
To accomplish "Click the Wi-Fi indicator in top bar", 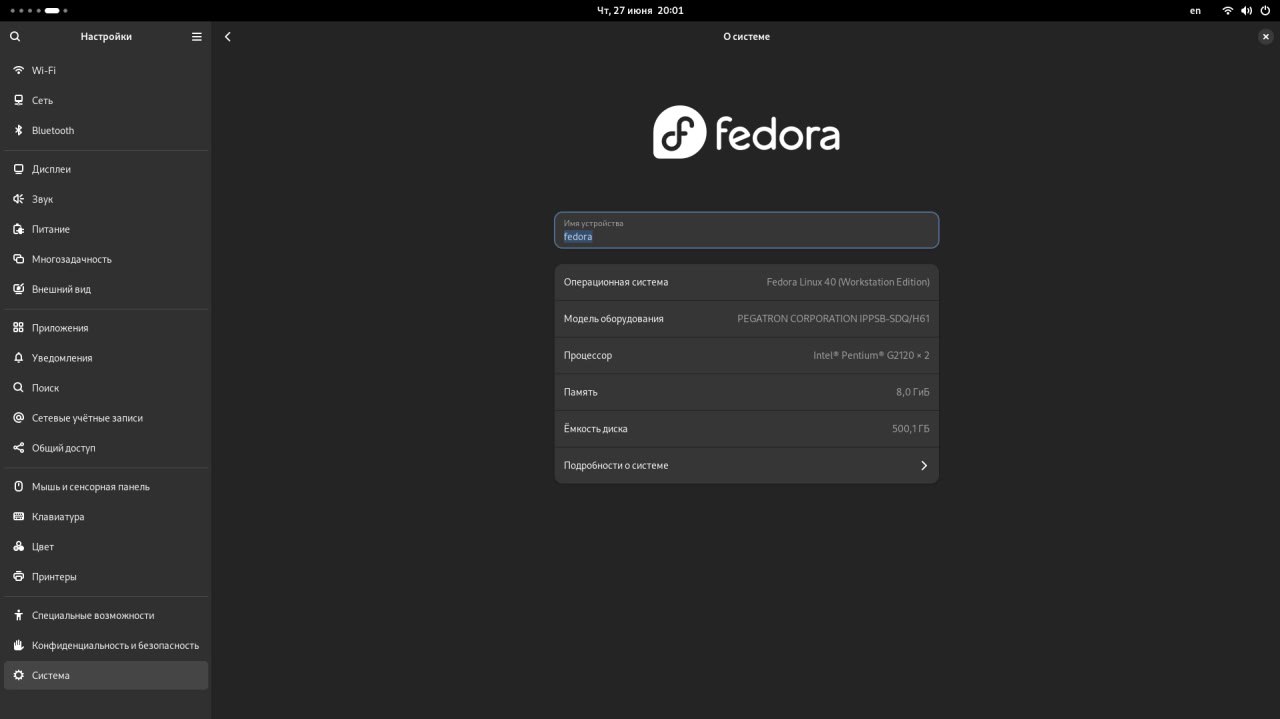I will [x=1228, y=10].
